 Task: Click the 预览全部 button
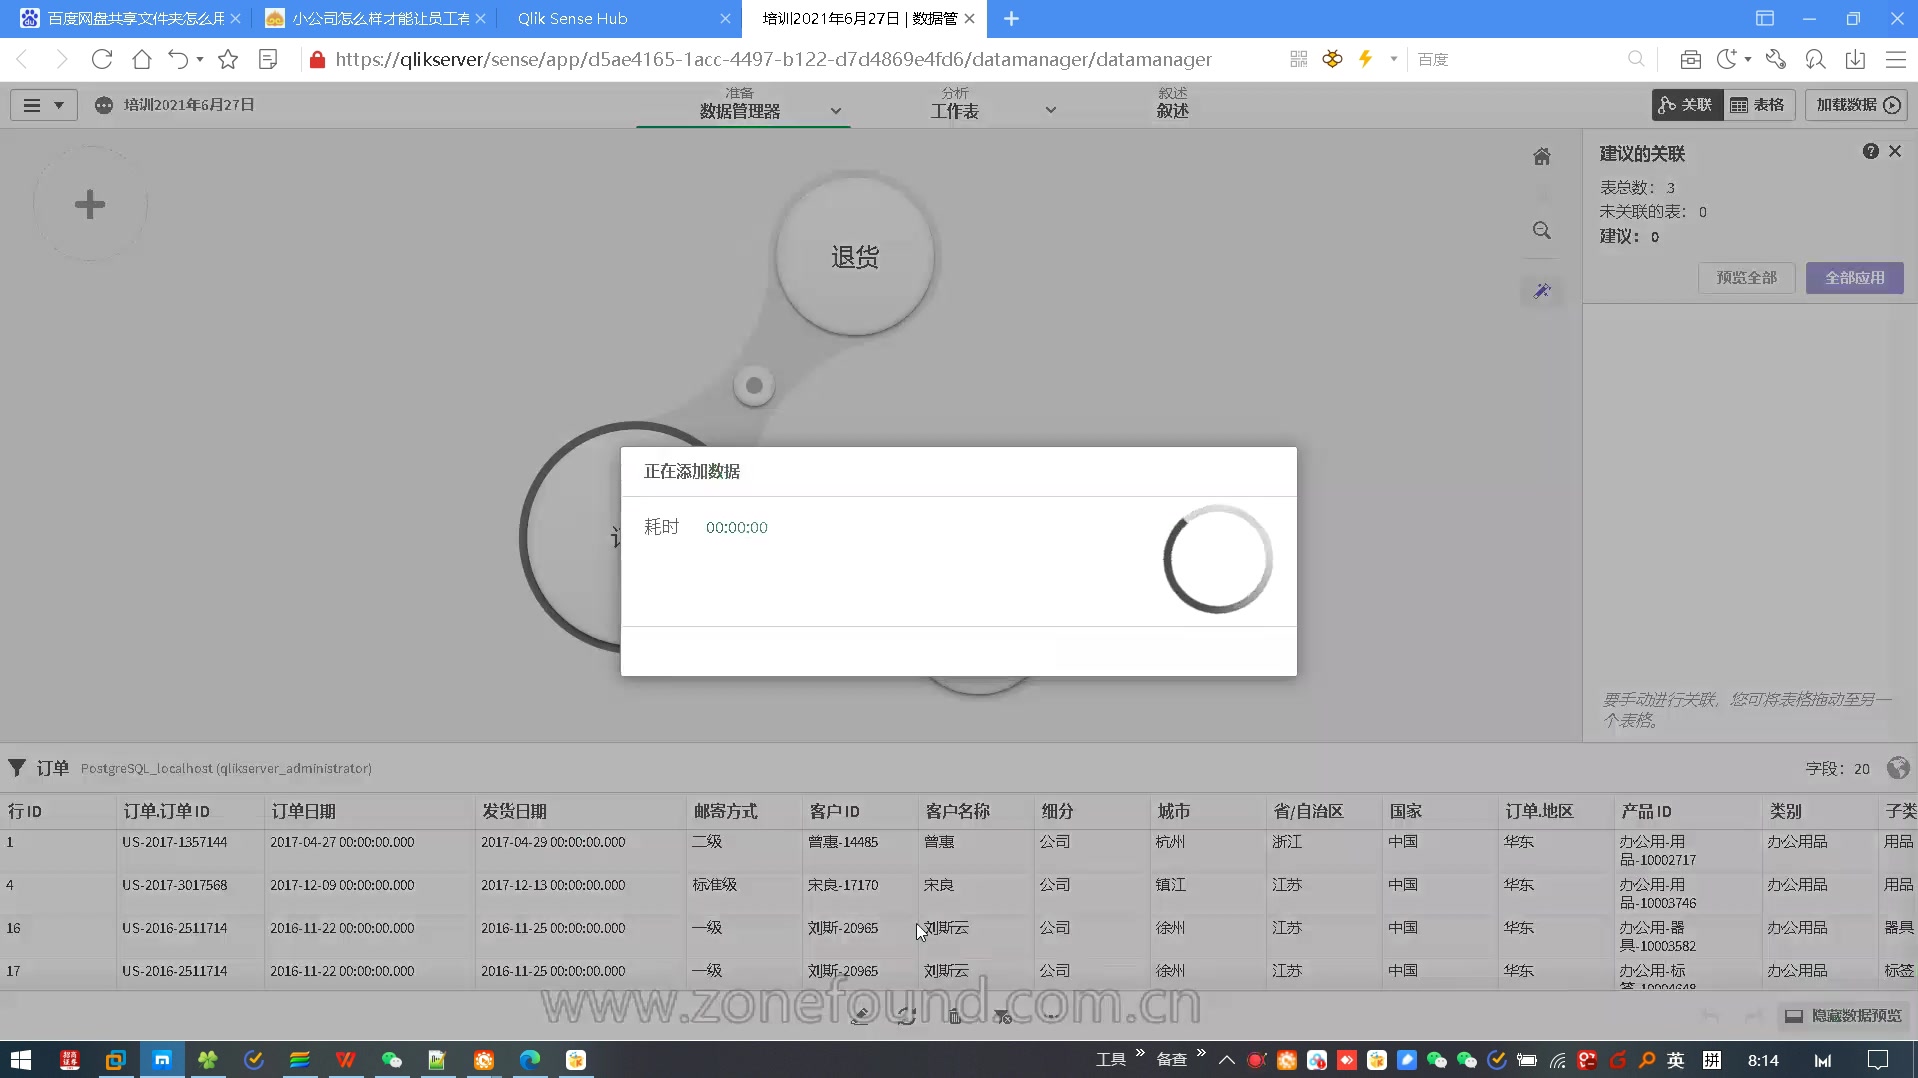pyautogui.click(x=1746, y=278)
